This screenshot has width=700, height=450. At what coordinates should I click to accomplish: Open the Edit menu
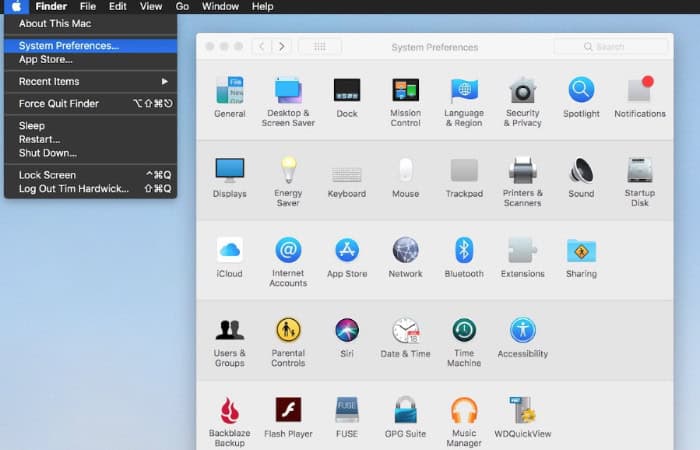[x=117, y=7]
